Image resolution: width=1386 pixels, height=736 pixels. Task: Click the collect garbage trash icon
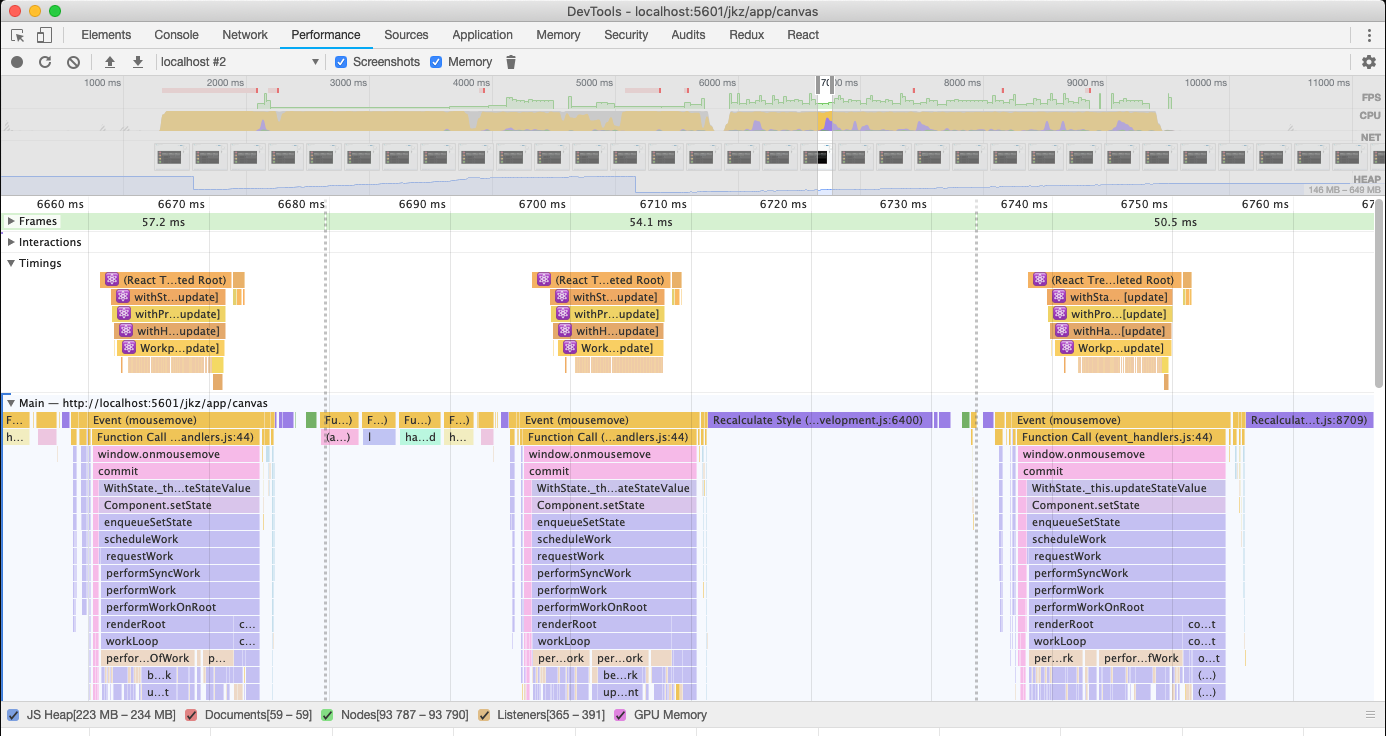tap(511, 62)
